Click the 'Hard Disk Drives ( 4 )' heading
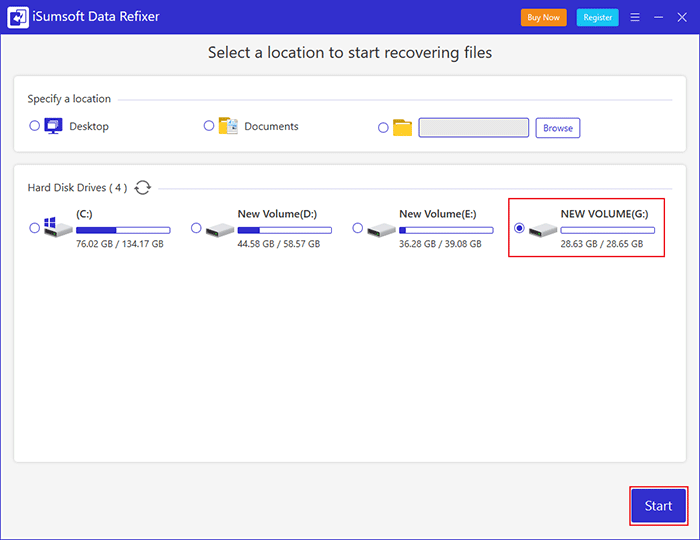This screenshot has height=540, width=700. 77,188
